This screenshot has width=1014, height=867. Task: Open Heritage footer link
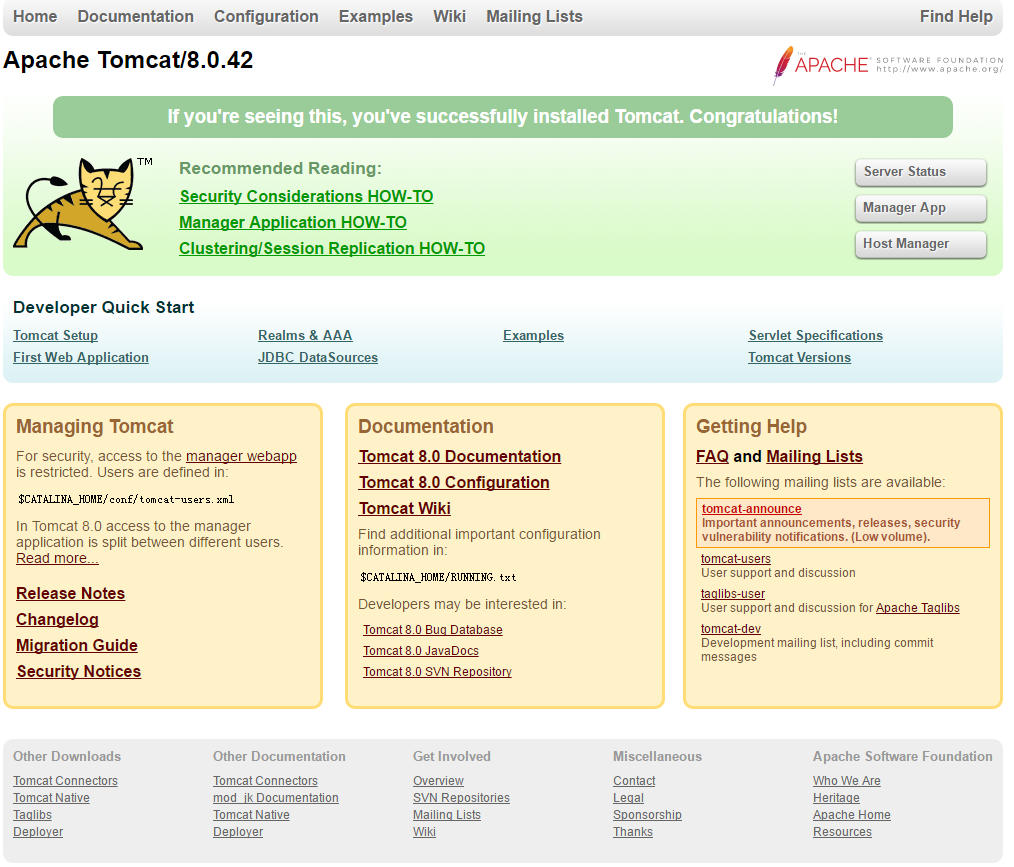click(x=836, y=798)
